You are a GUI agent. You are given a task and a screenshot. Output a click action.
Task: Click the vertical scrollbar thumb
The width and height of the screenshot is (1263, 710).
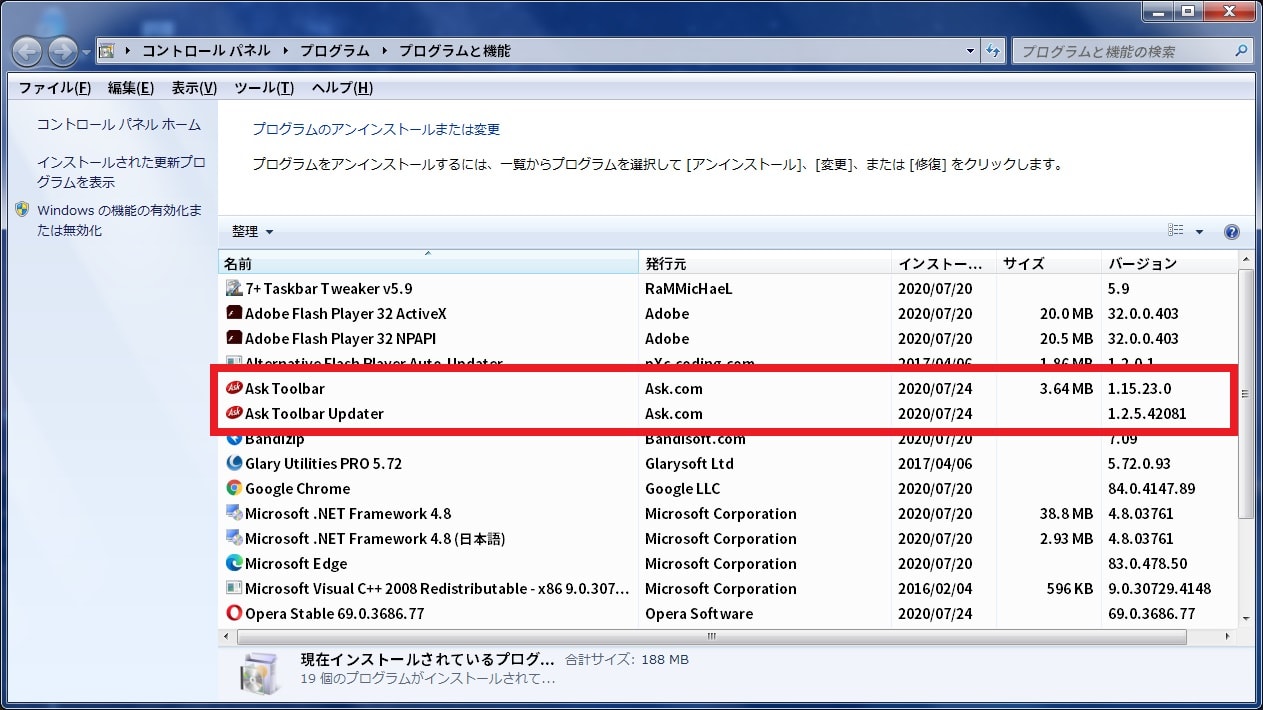click(x=1245, y=394)
